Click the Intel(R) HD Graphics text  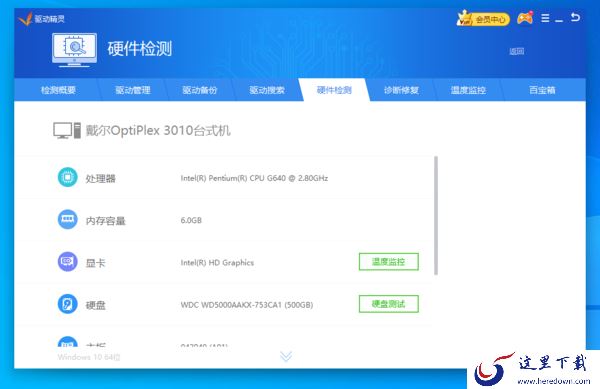click(217, 263)
